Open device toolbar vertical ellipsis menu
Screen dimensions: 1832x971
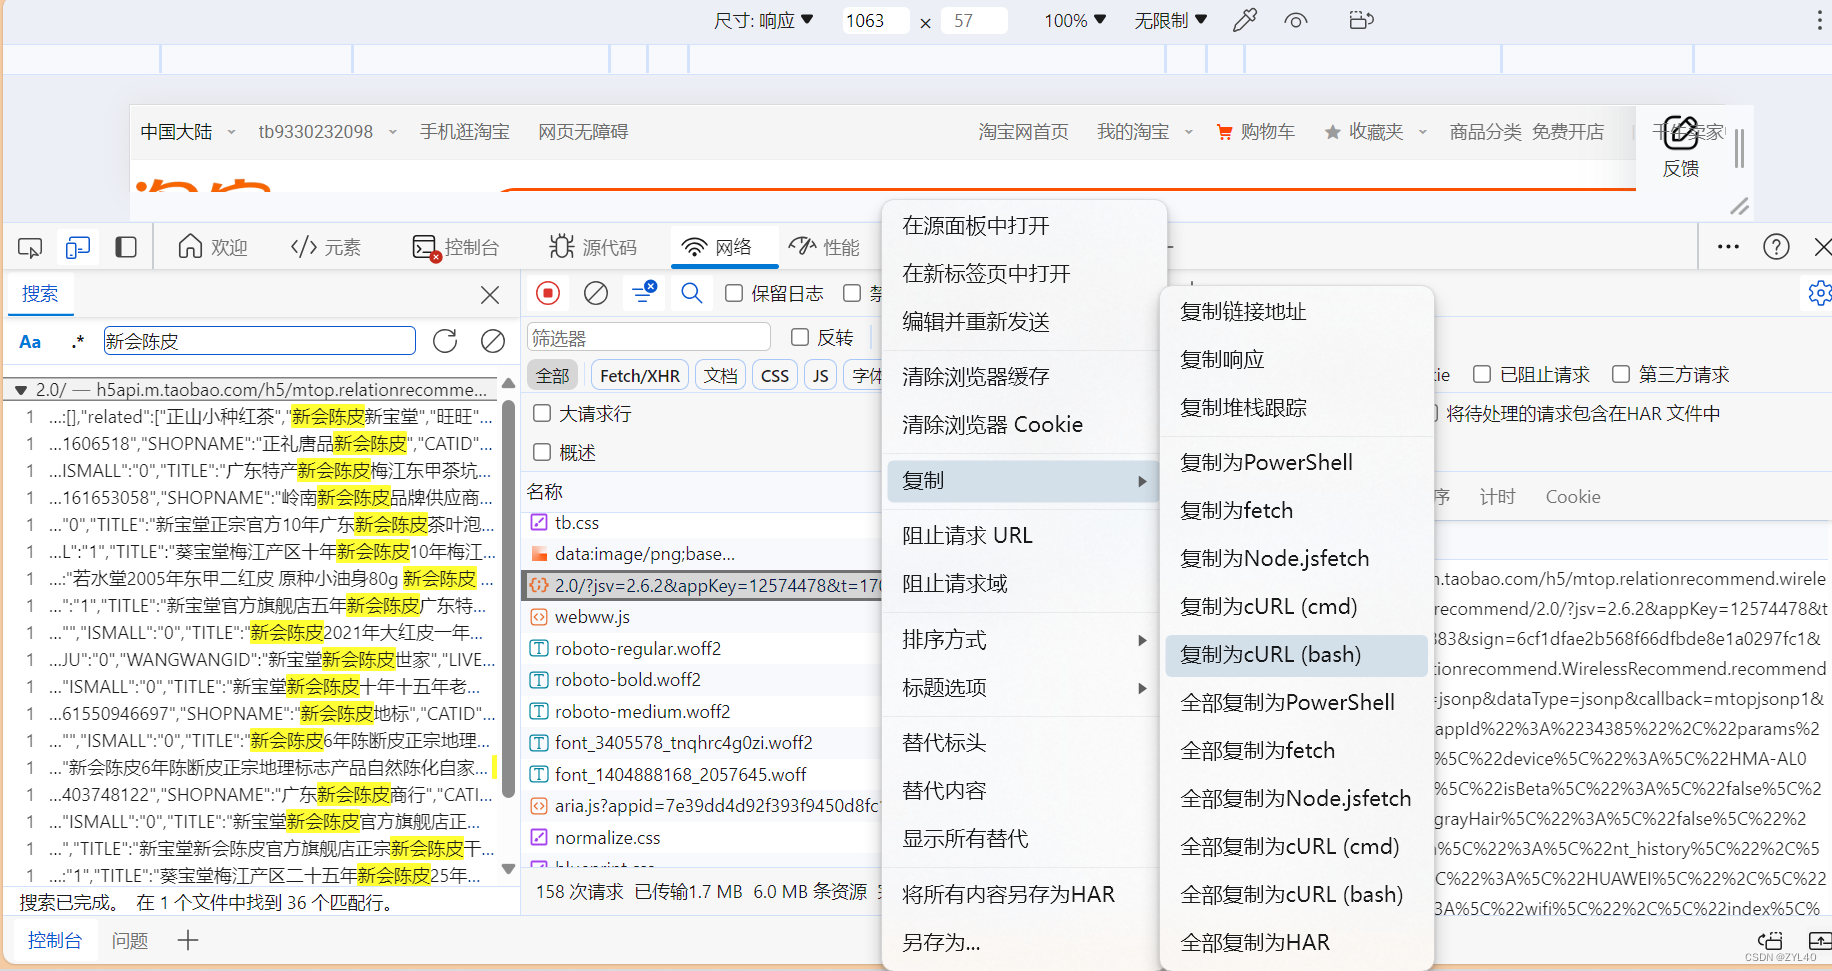pyautogui.click(x=1819, y=20)
